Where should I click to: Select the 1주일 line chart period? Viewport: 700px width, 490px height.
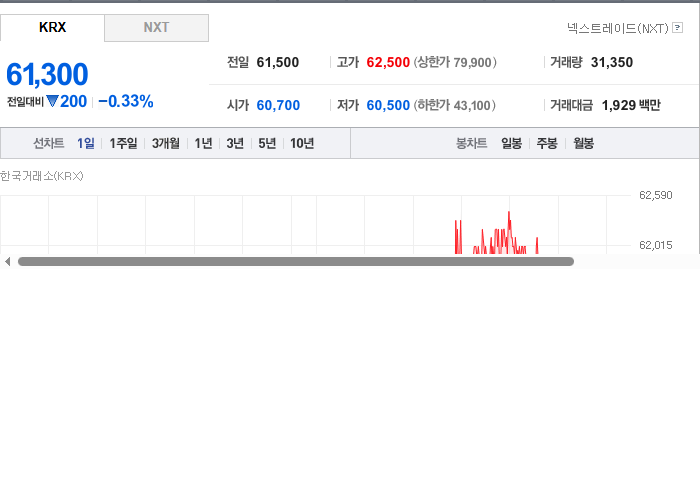click(x=123, y=143)
